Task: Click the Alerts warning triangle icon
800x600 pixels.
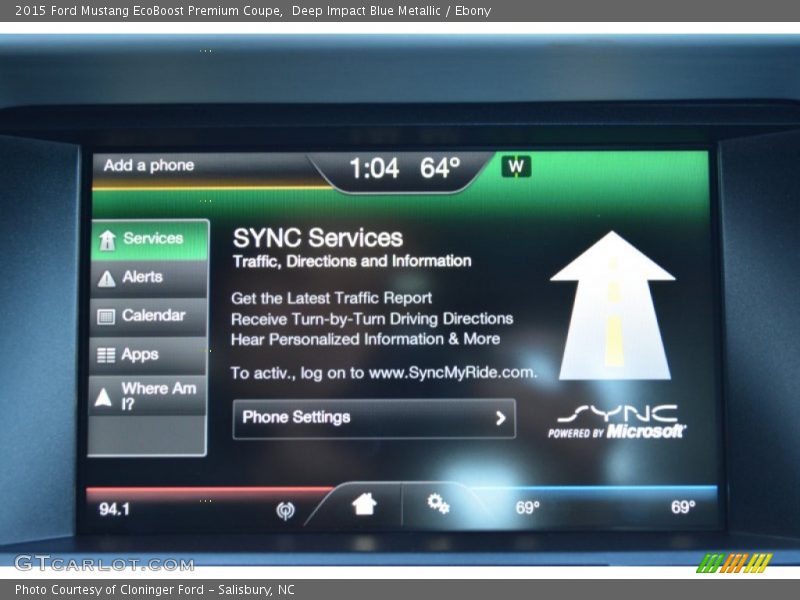Action: click(x=106, y=279)
